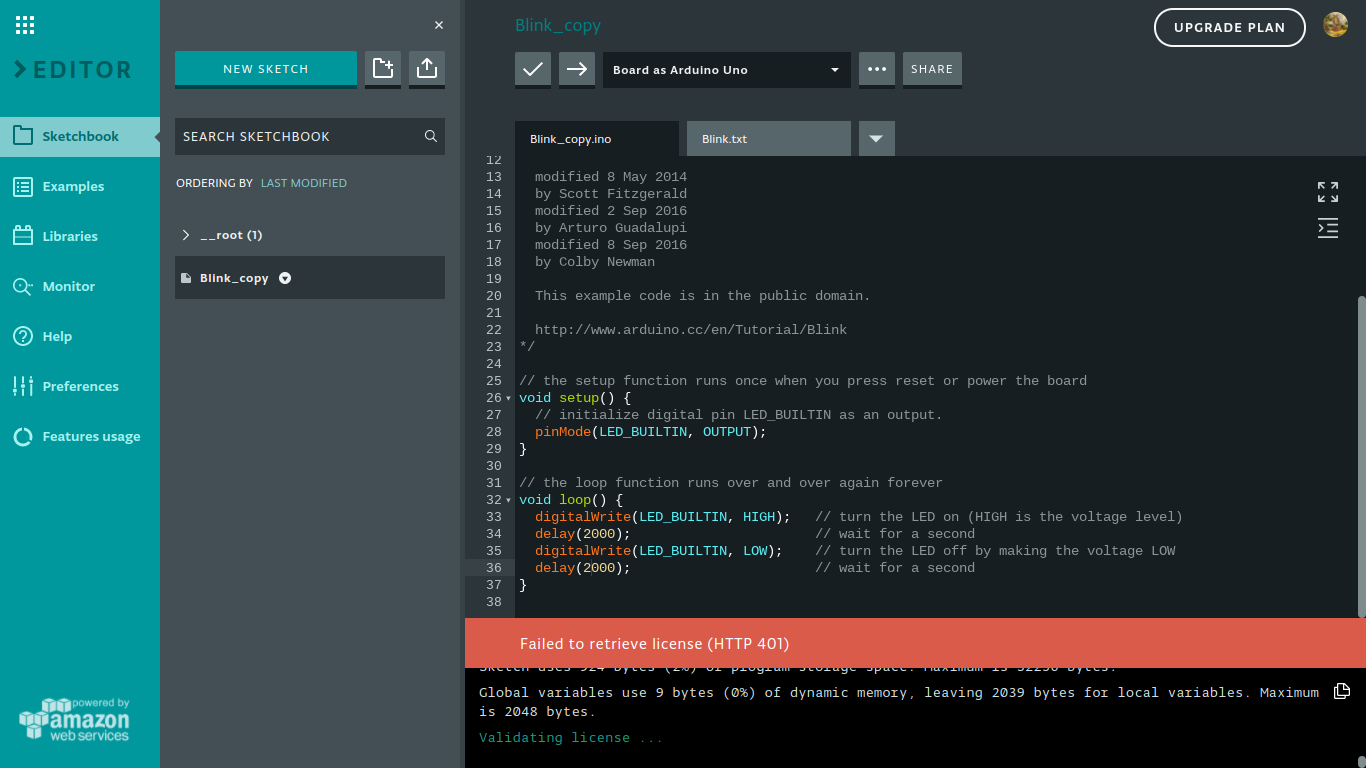1366x768 pixels.
Task: Click the Features usage circle icon
Action: click(24, 436)
